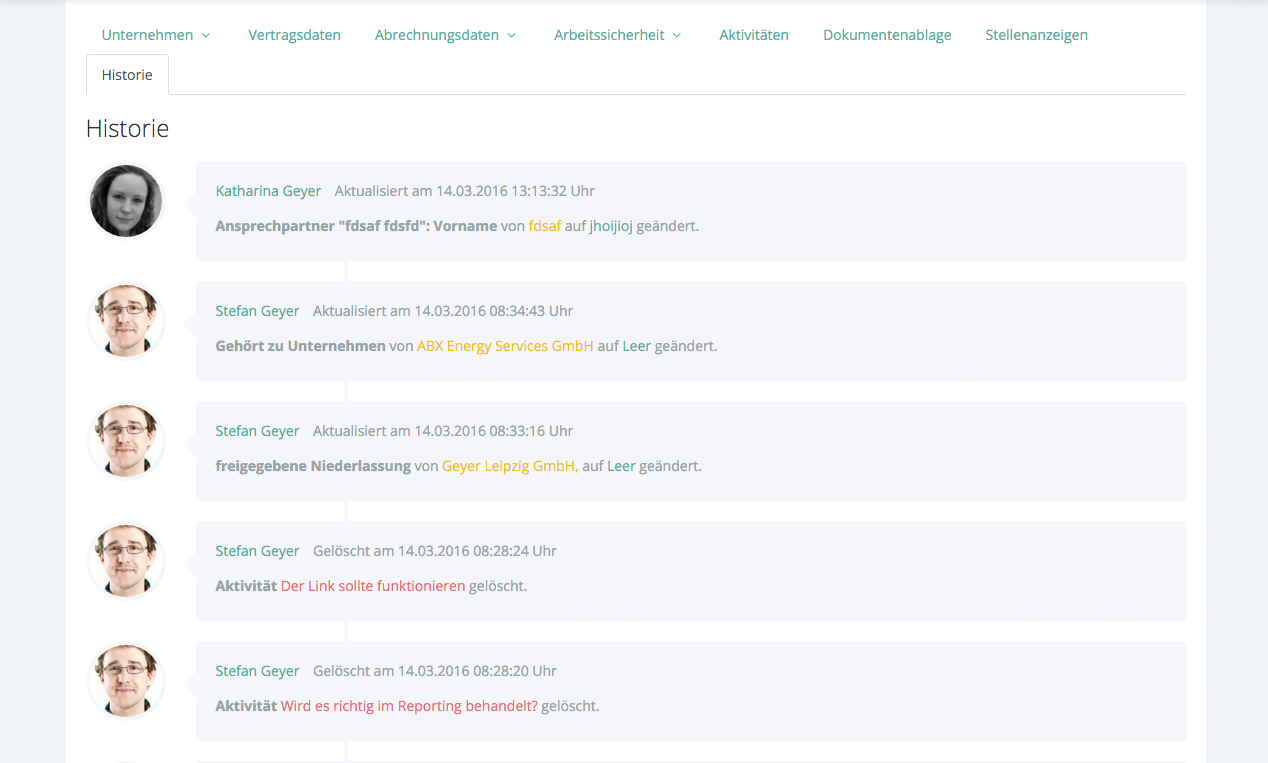Expand the Arbeitssicherheit dropdown

pos(617,35)
